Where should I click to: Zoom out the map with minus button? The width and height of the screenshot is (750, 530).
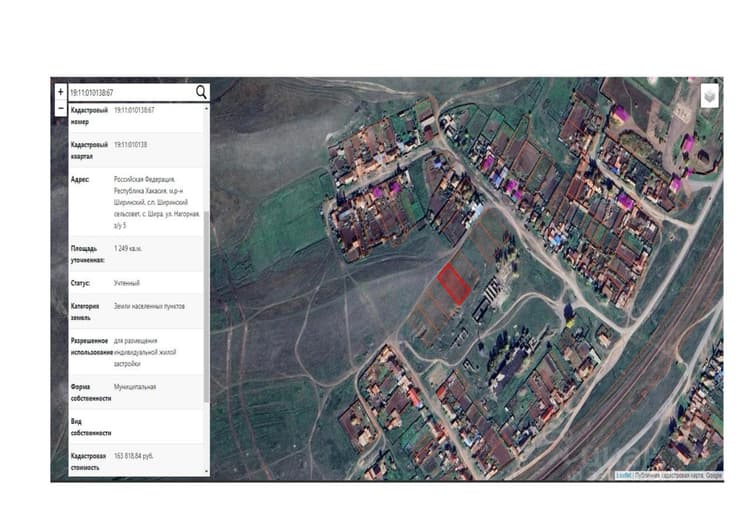click(x=60, y=109)
